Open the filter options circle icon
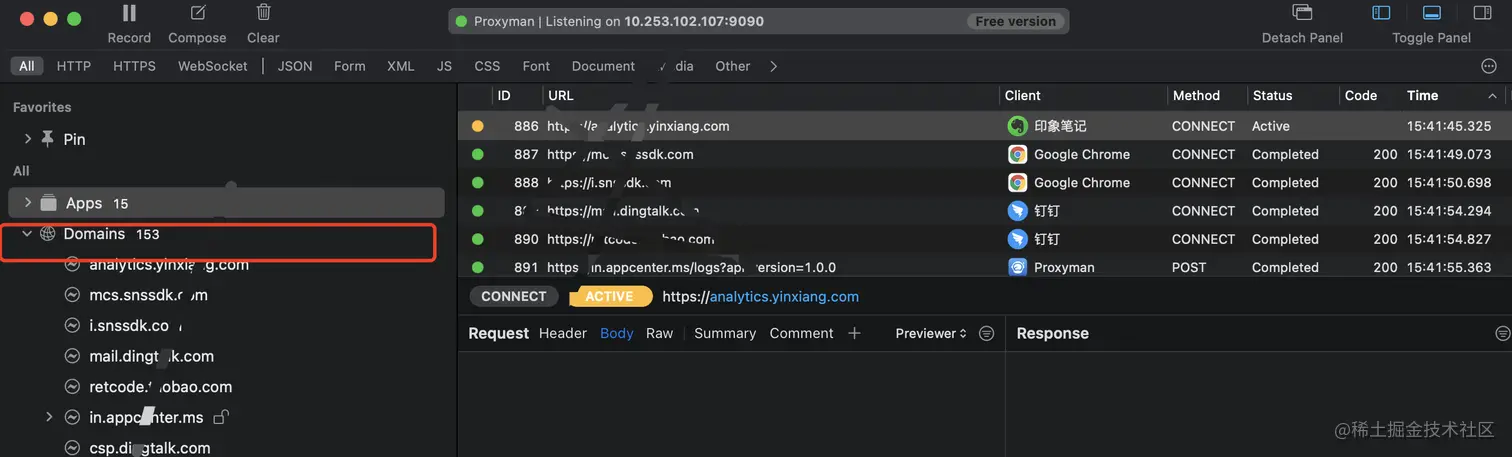This screenshot has height=457, width=1512. 1488,66
